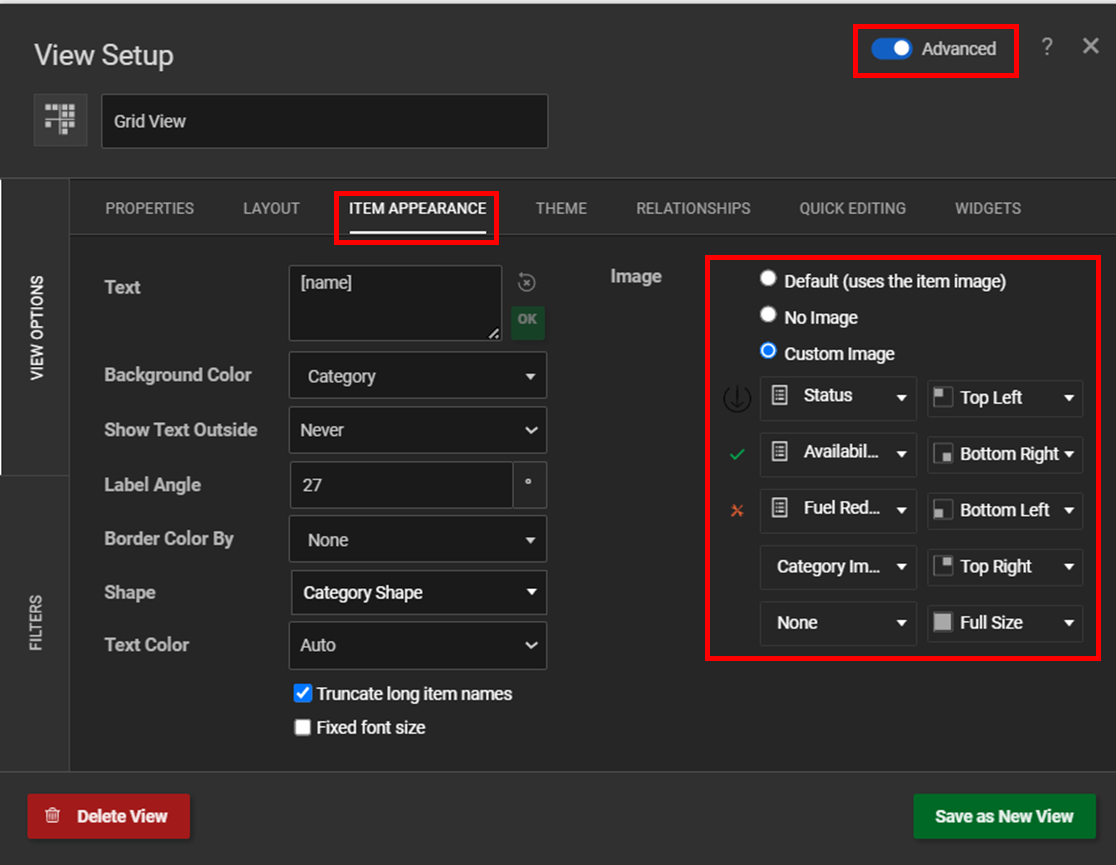Open the None image source dropdown
The width and height of the screenshot is (1116, 865).
coord(838,623)
